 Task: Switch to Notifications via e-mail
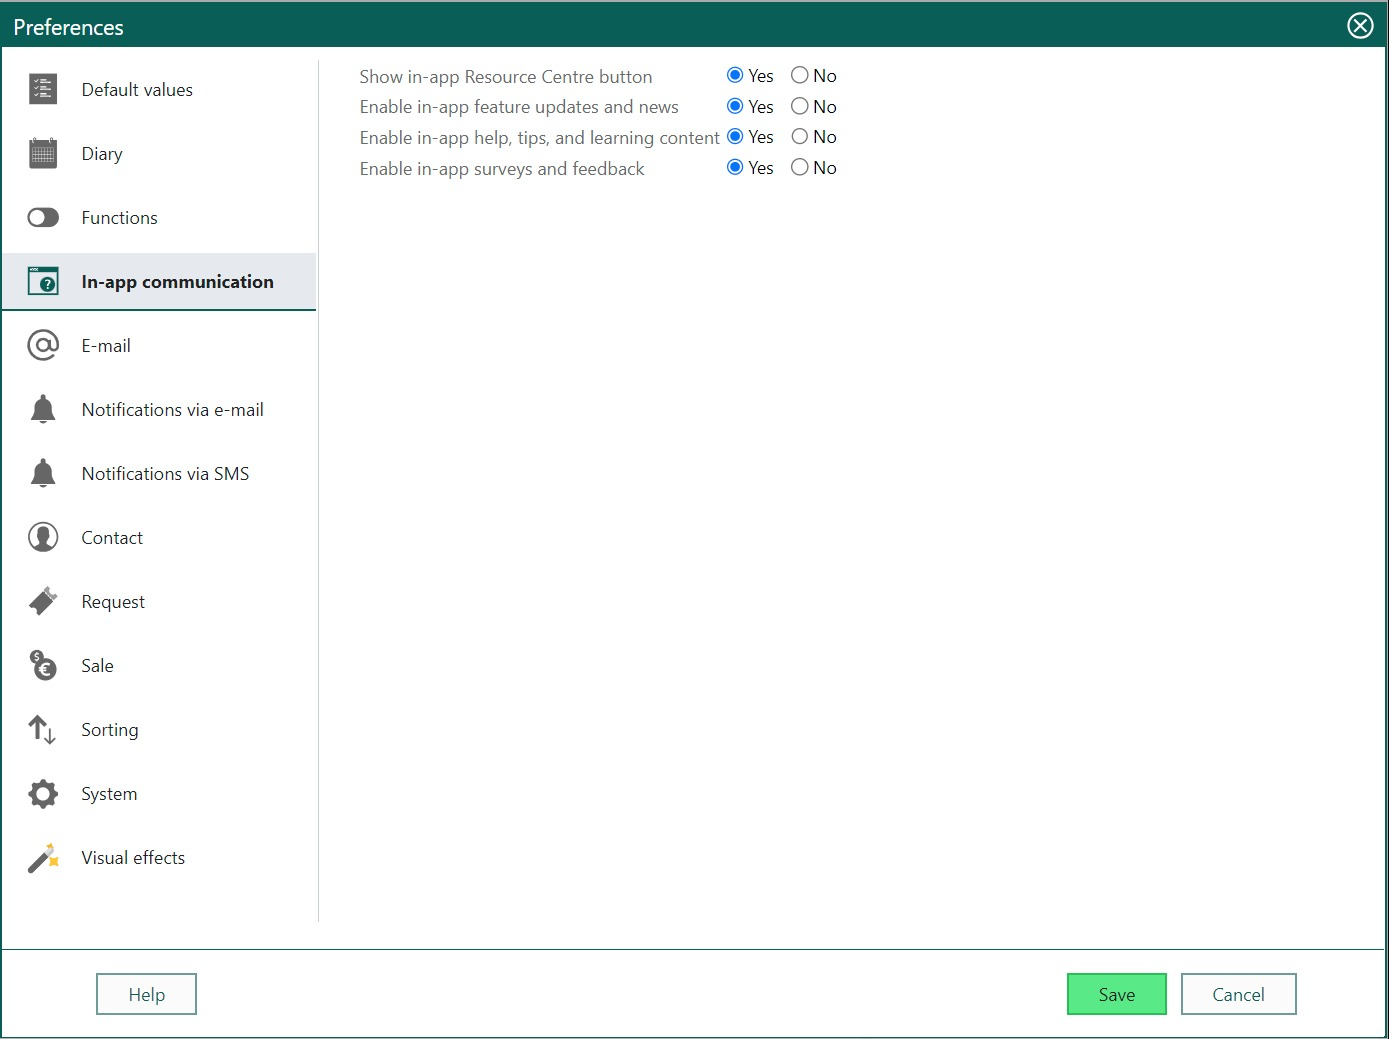coord(159,410)
